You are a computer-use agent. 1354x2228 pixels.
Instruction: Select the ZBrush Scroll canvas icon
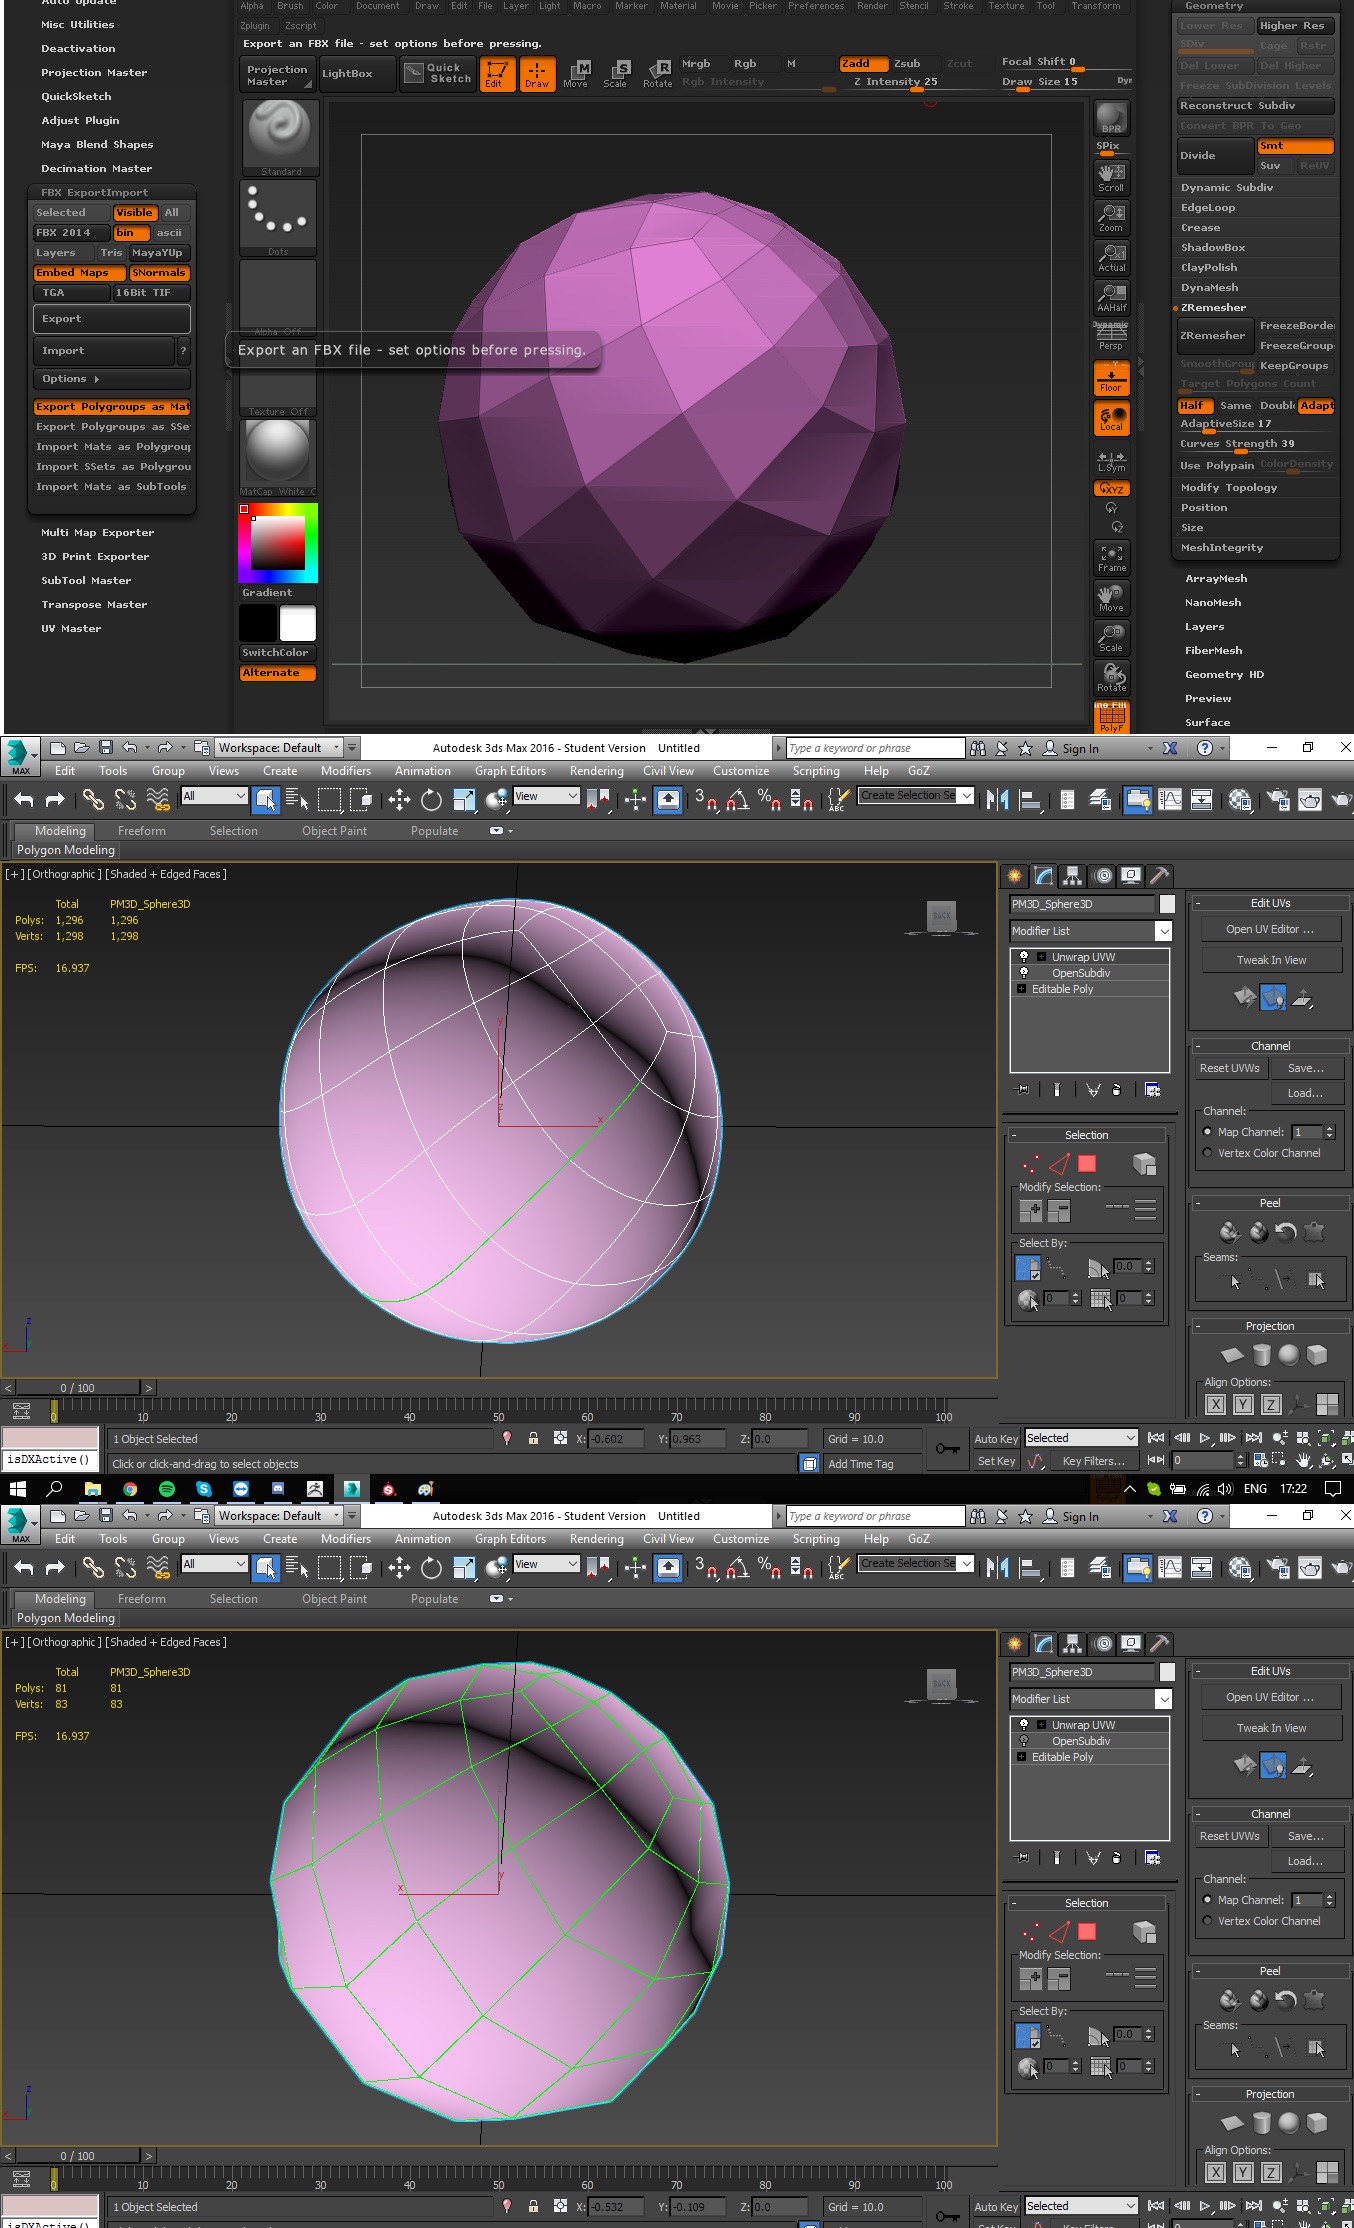pos(1111,177)
